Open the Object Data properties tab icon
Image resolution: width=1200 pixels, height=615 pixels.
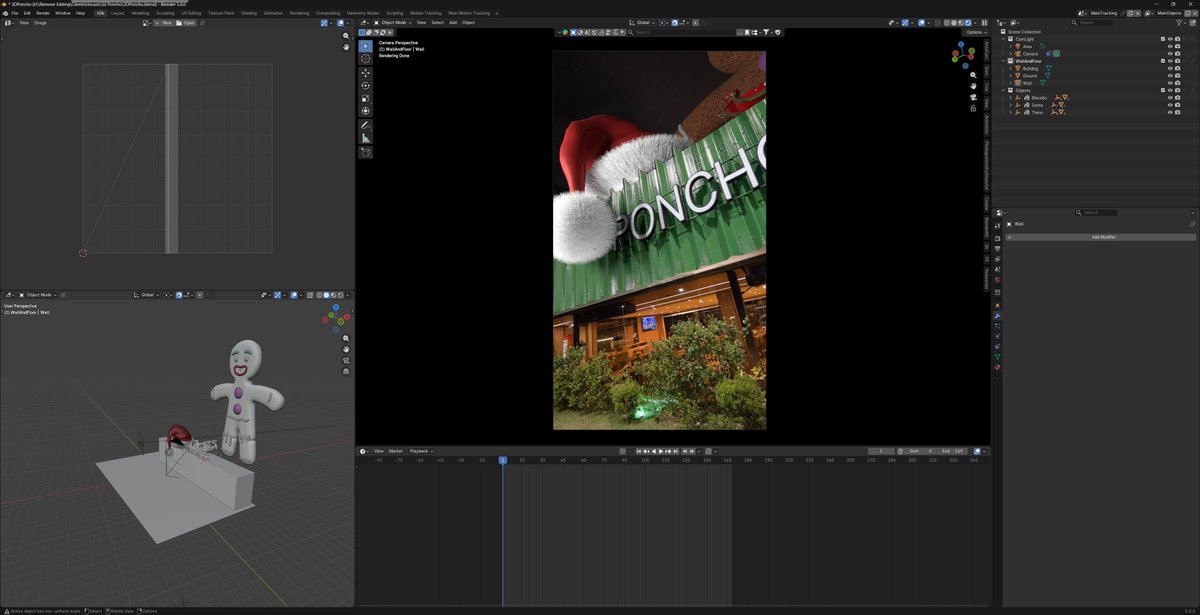(997, 357)
